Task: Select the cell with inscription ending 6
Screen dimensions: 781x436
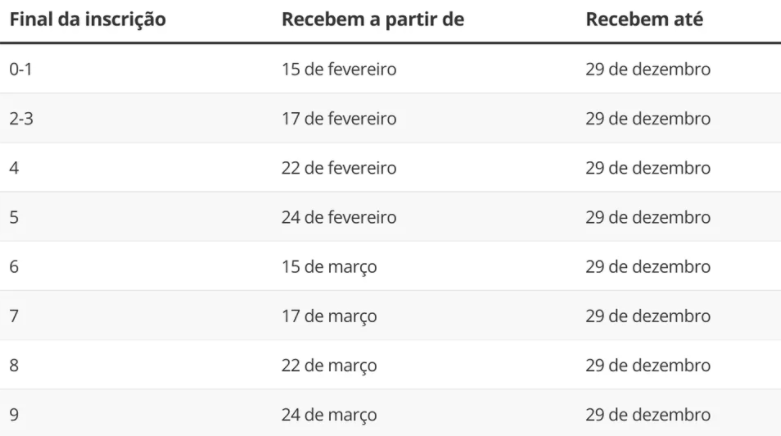Action: click(x=14, y=267)
